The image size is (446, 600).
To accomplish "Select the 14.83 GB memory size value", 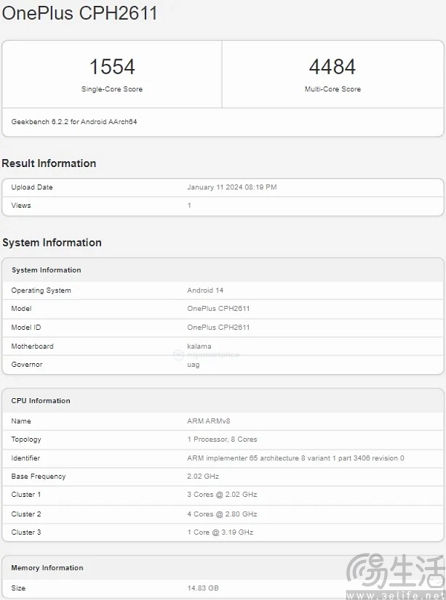I will pos(203,588).
